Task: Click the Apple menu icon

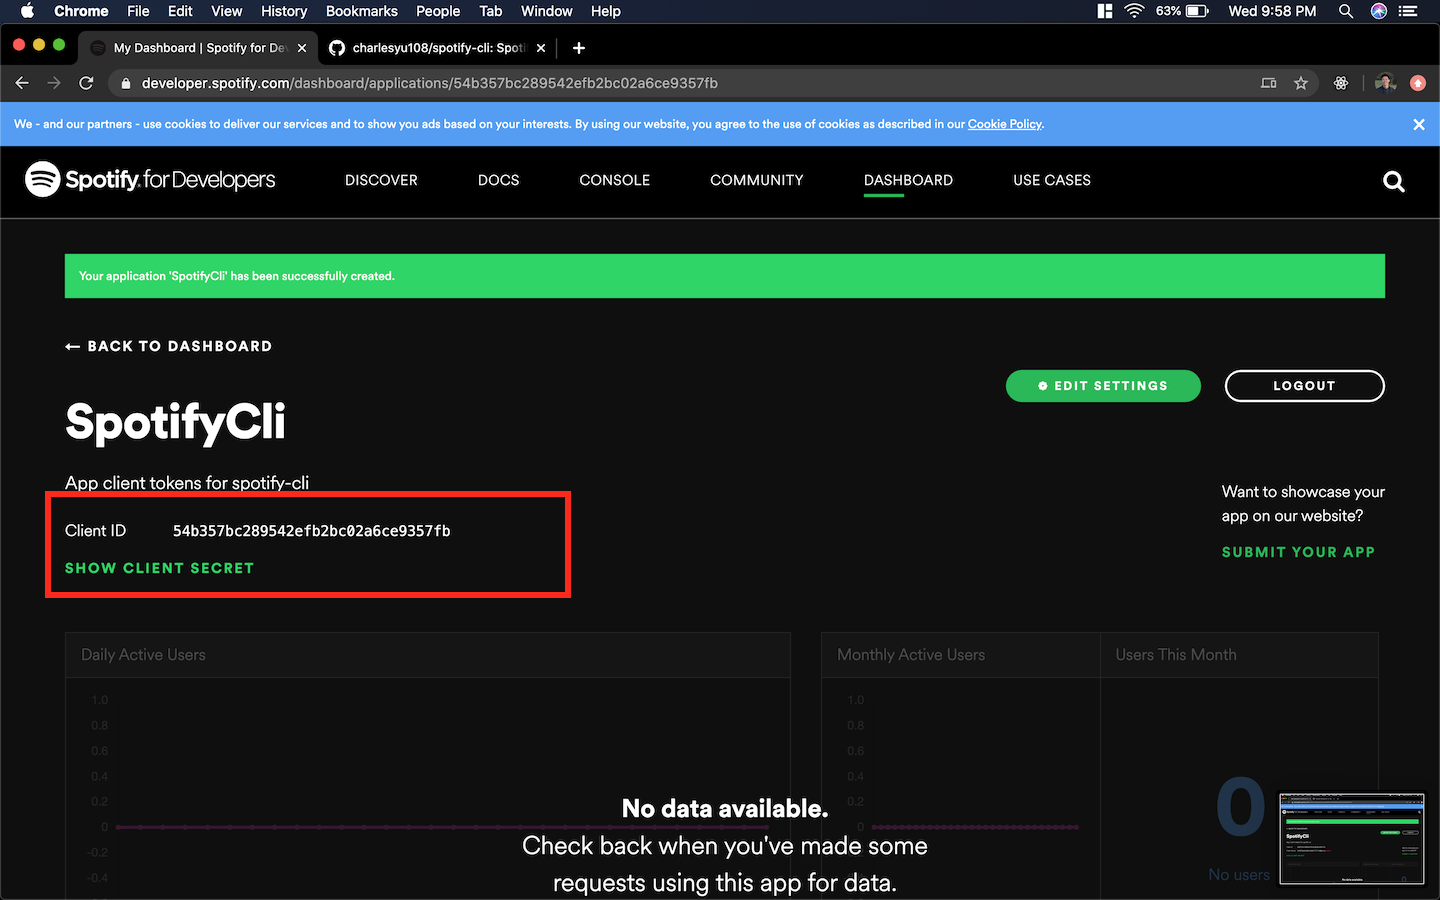Action: 27,11
